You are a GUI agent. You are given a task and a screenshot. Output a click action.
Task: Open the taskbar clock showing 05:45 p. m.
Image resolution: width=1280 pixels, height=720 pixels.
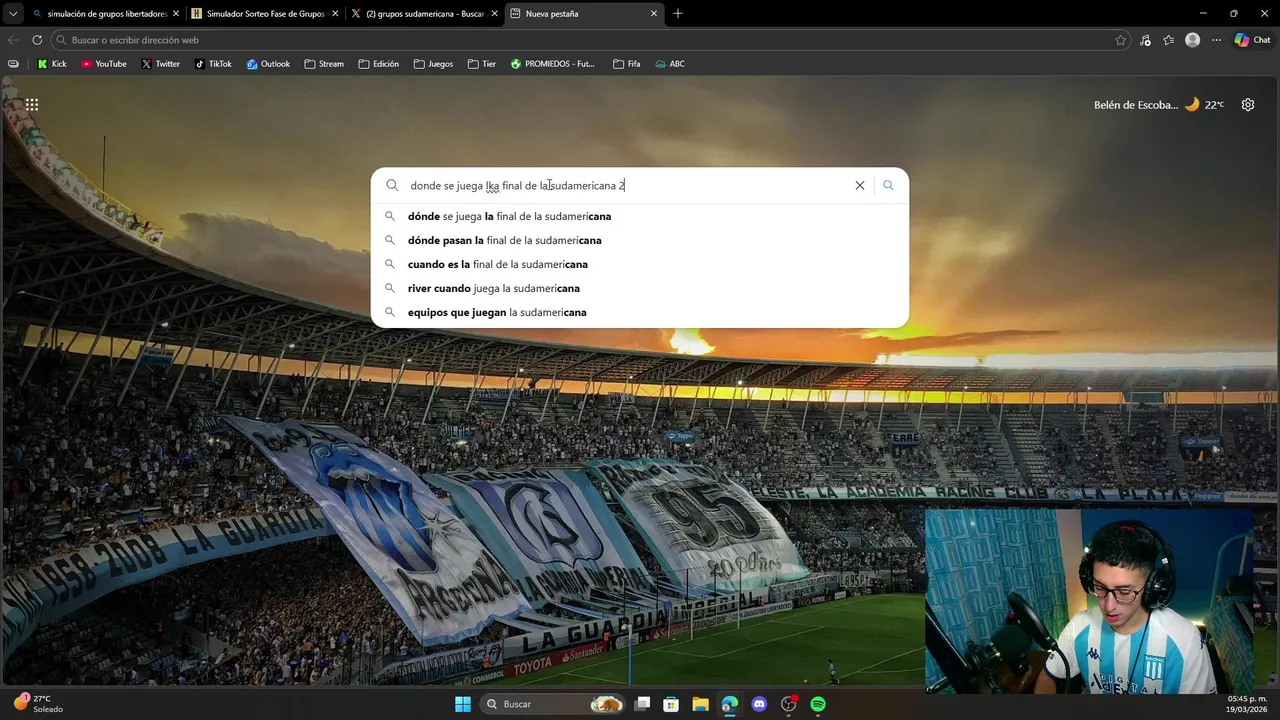1247,704
